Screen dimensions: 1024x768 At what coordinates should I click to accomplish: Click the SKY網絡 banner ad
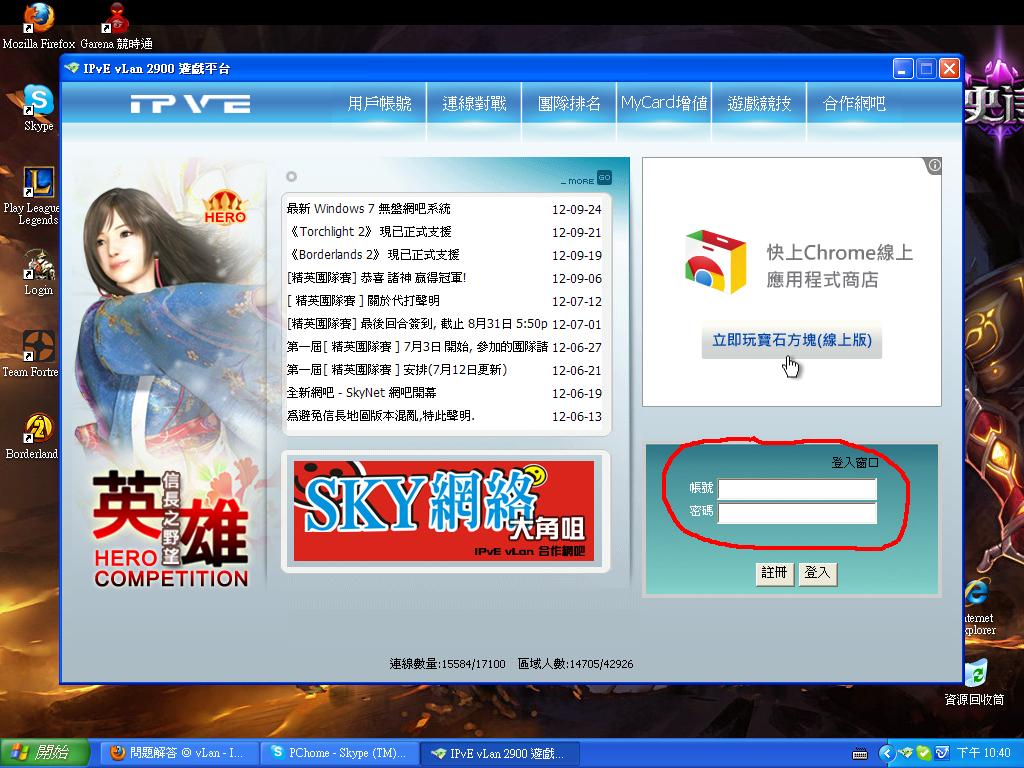(444, 511)
